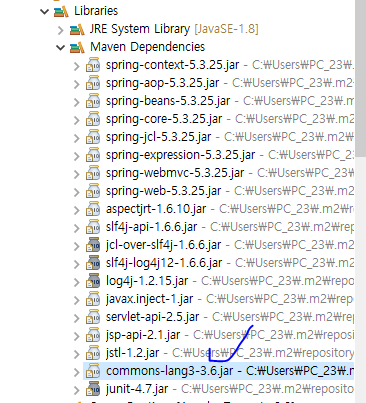Select slf4j-log4j12-1.6.6.jar
The height and width of the screenshot is (403, 366).
point(164,263)
